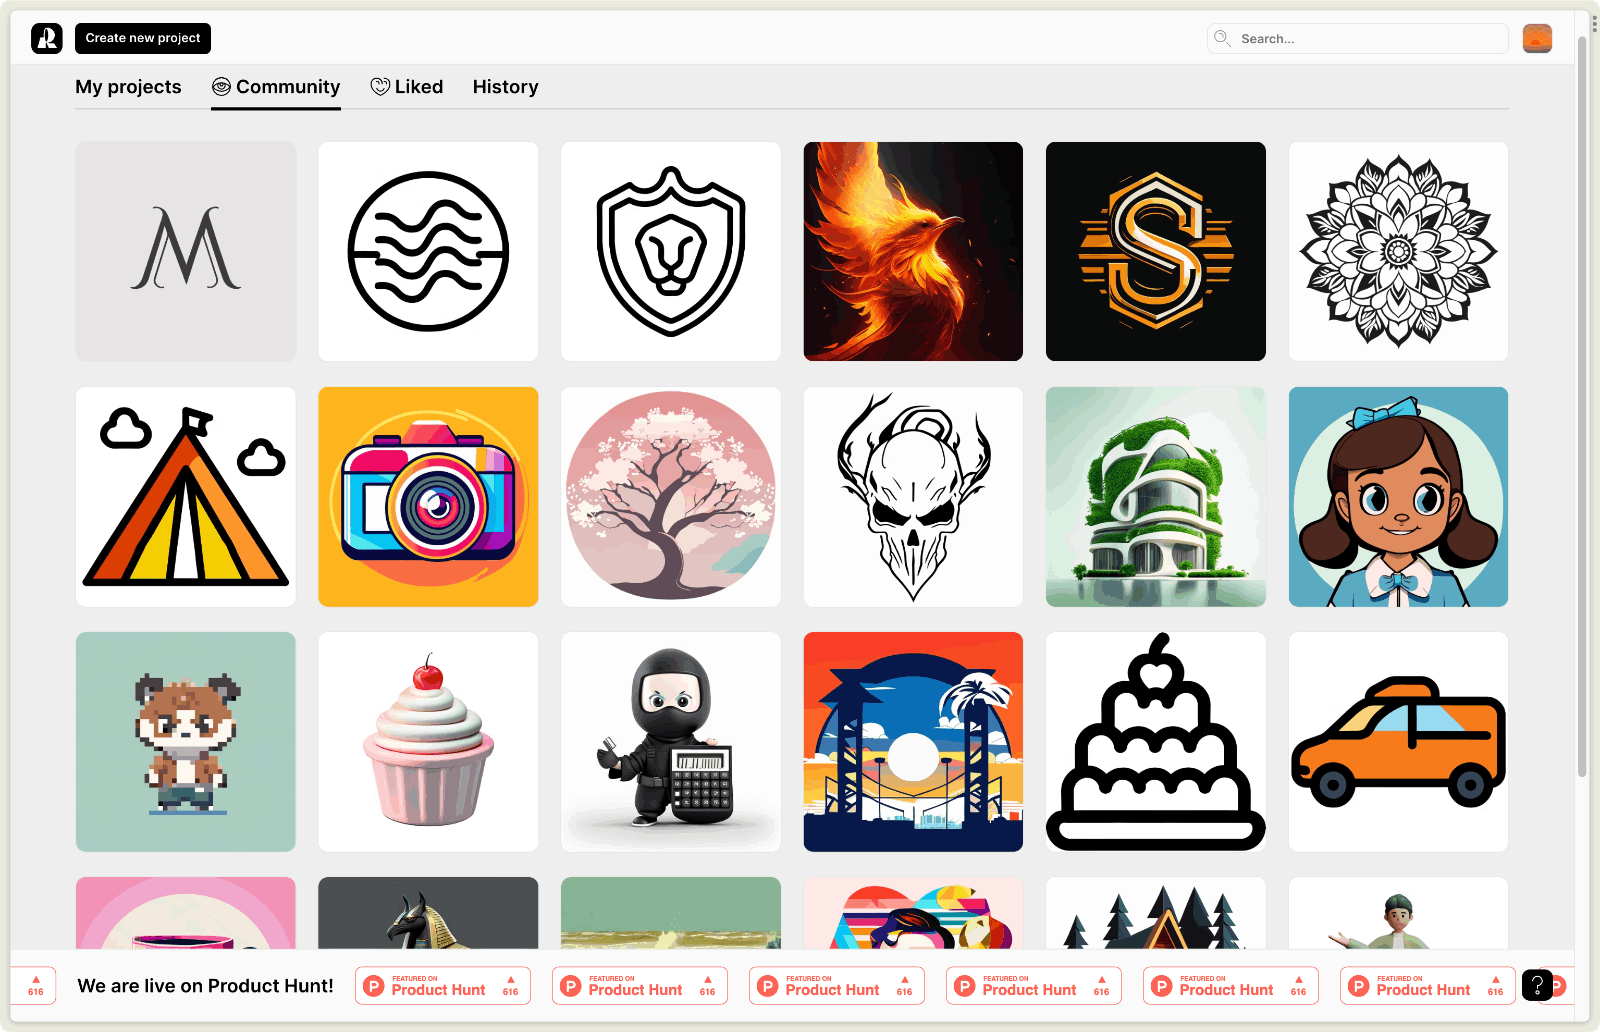Image resolution: width=1600 pixels, height=1032 pixels.
Task: Click the page vertical scrollbar
Action: (1582, 405)
